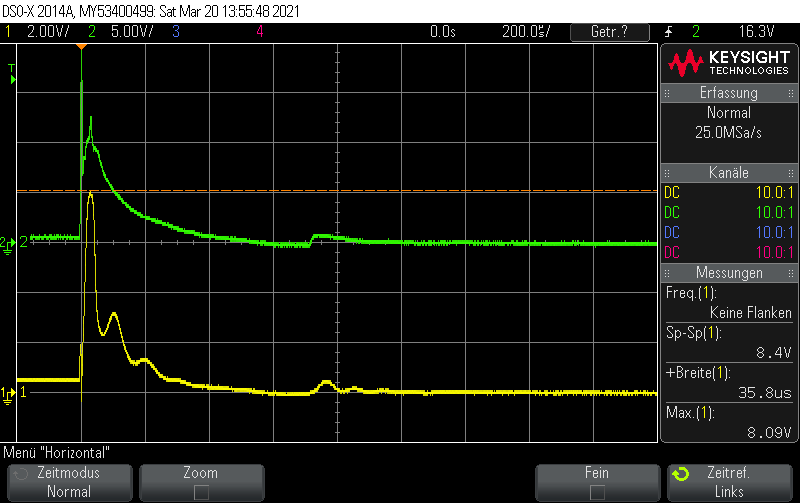Expand the Messungen panel header
The image size is (800, 503).
coord(729,273)
